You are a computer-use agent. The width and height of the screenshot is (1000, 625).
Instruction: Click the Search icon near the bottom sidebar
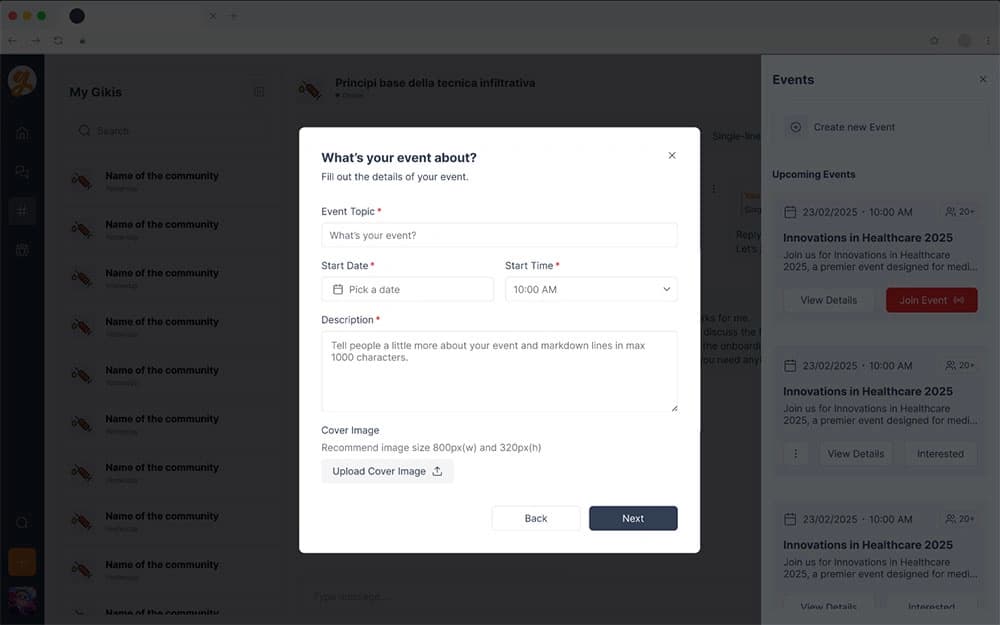pyautogui.click(x=22, y=522)
